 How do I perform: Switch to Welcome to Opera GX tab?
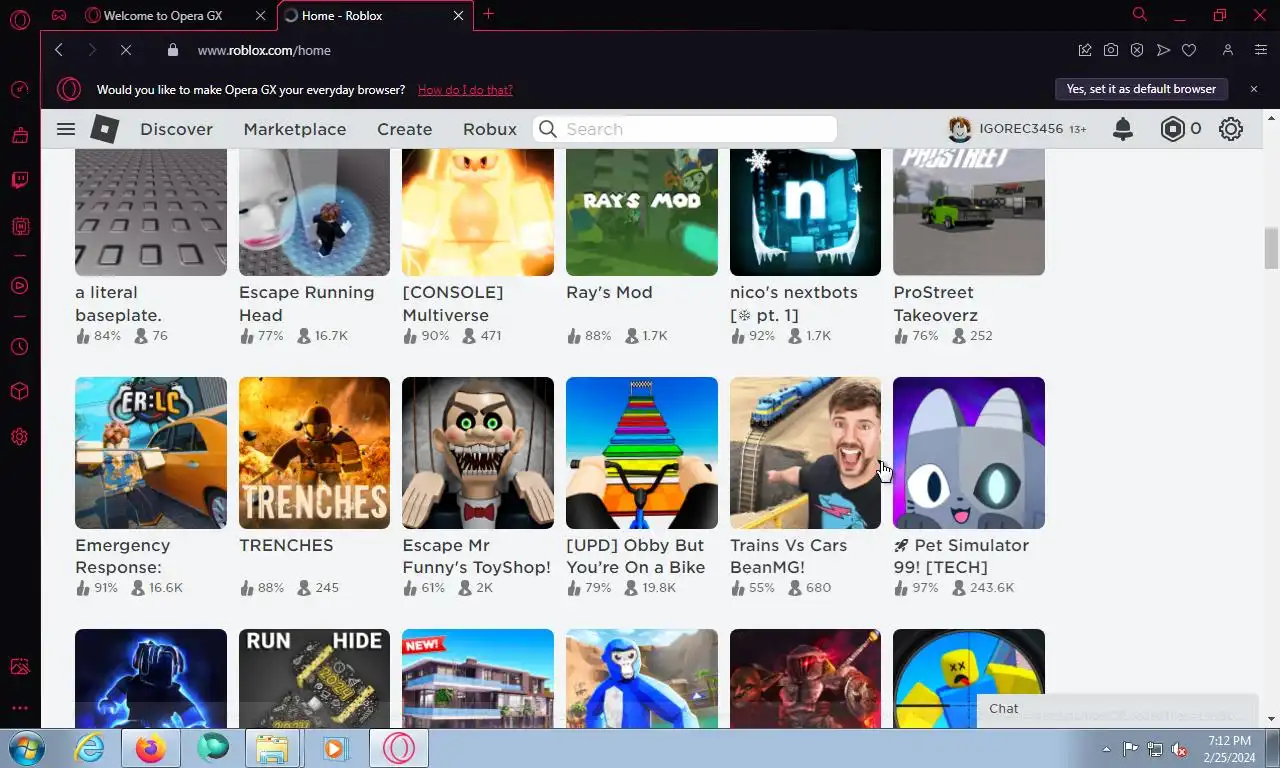coord(176,15)
